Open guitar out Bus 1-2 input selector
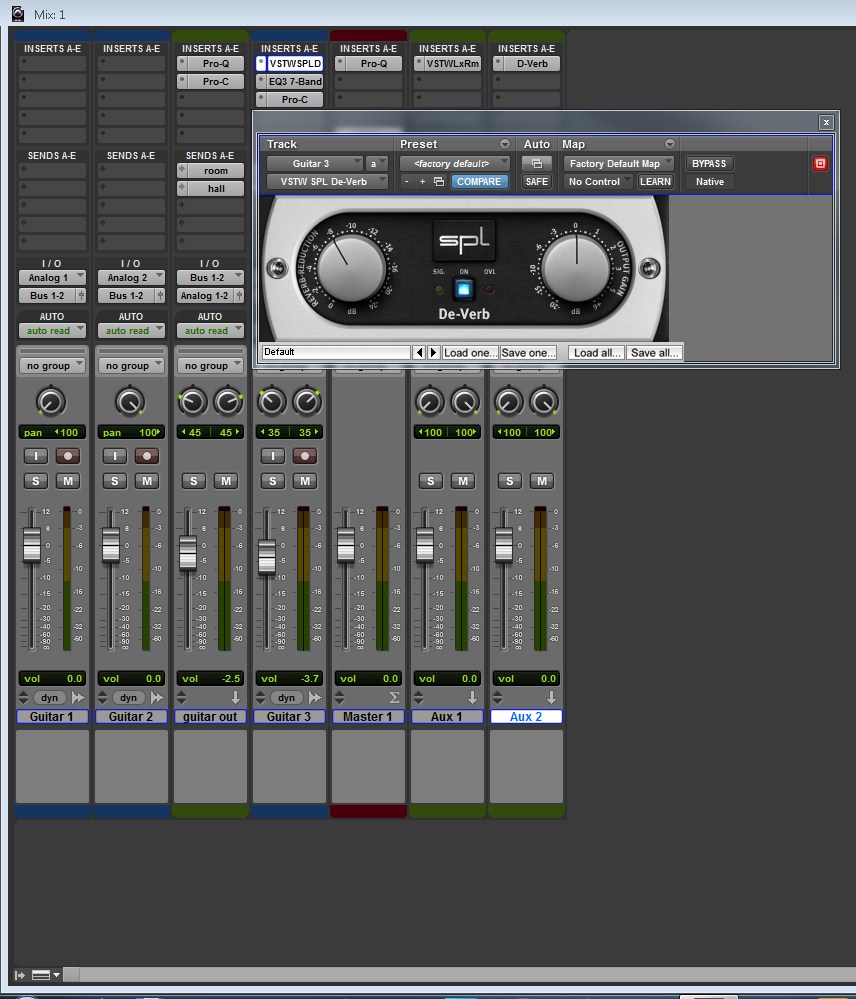Screen dimensions: 856x999 tap(210, 278)
